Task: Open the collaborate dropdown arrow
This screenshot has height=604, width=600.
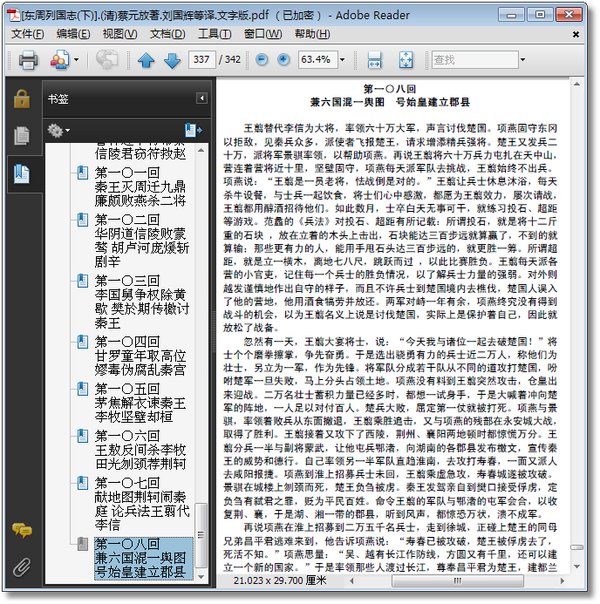Action: pyautogui.click(x=76, y=60)
